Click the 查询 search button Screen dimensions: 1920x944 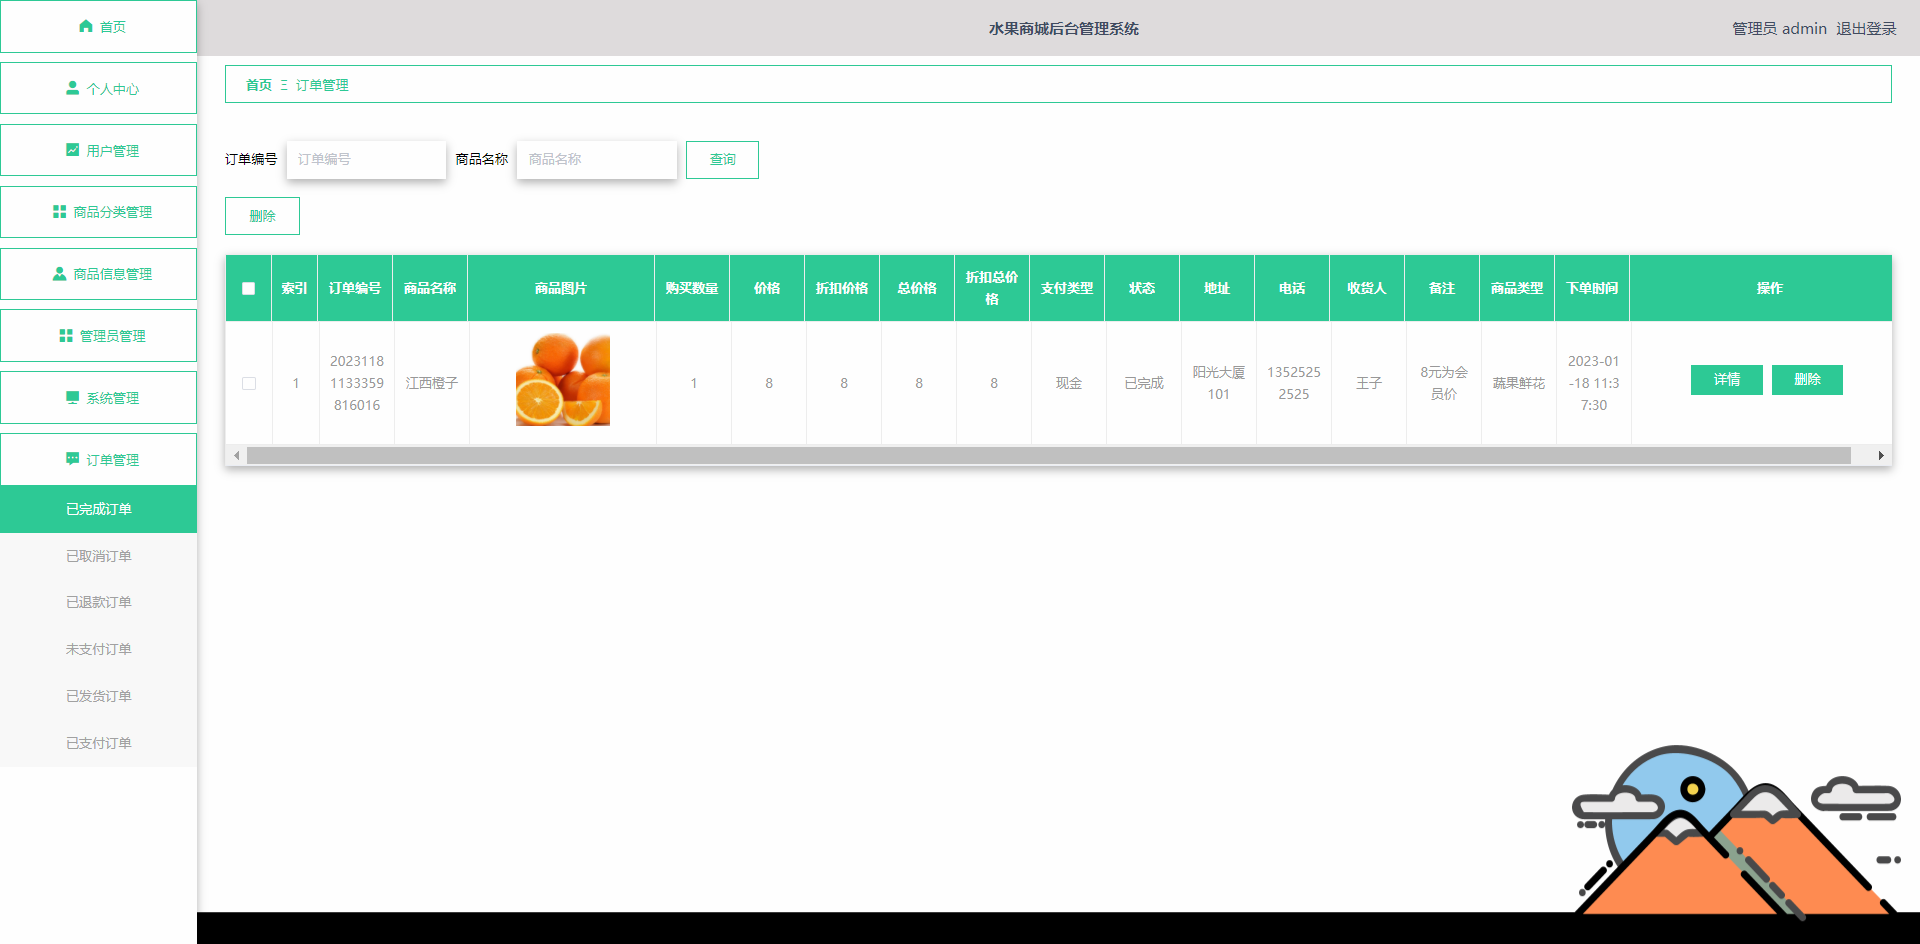pos(722,160)
